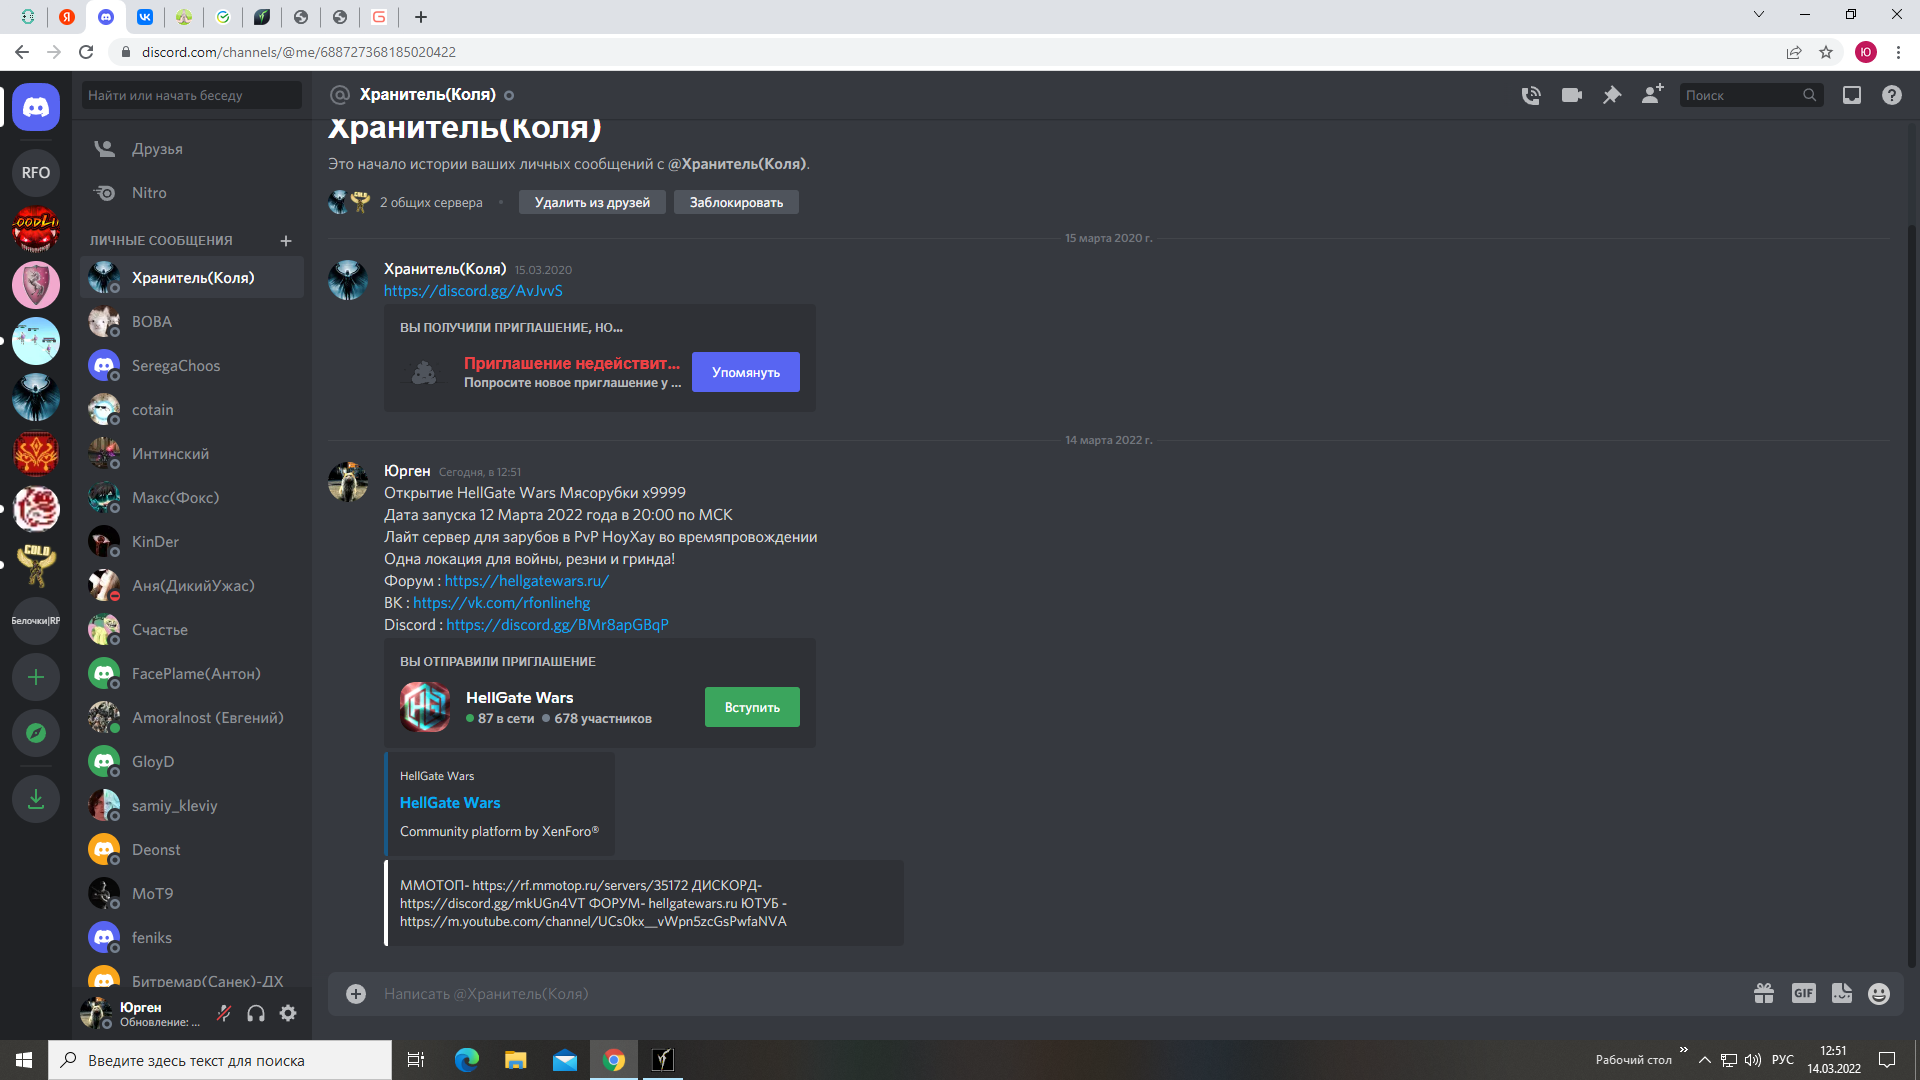Open Deonst direct message
Image resolution: width=1920 pixels, height=1080 pixels.
[x=192, y=850]
